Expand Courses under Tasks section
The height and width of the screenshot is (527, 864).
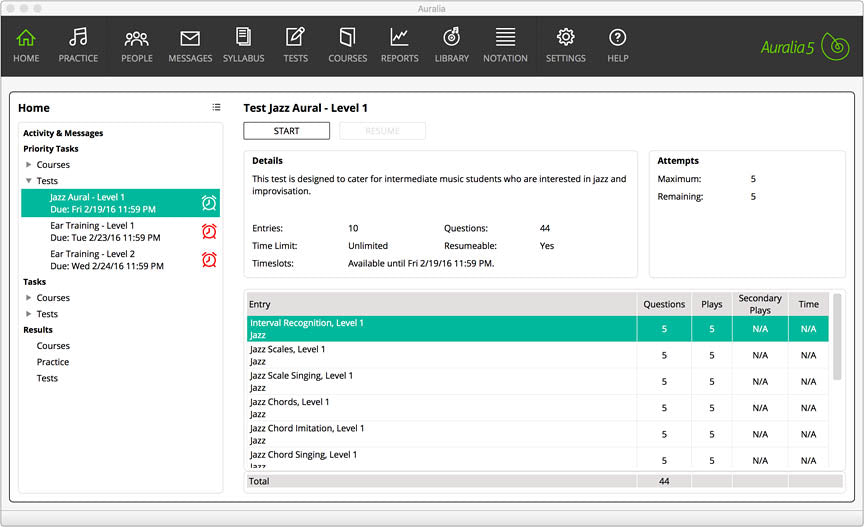(29, 297)
